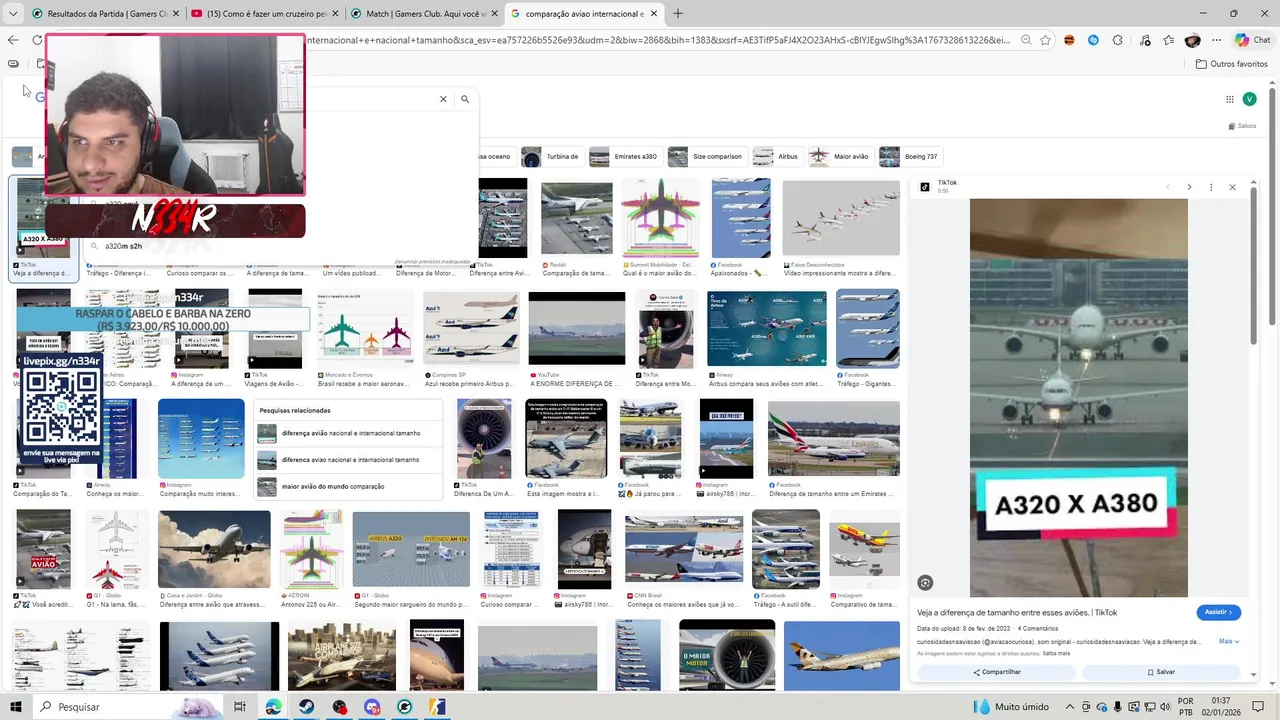This screenshot has height=720, width=1280.
Task: Go back with the browser back arrow
Action: 13,40
